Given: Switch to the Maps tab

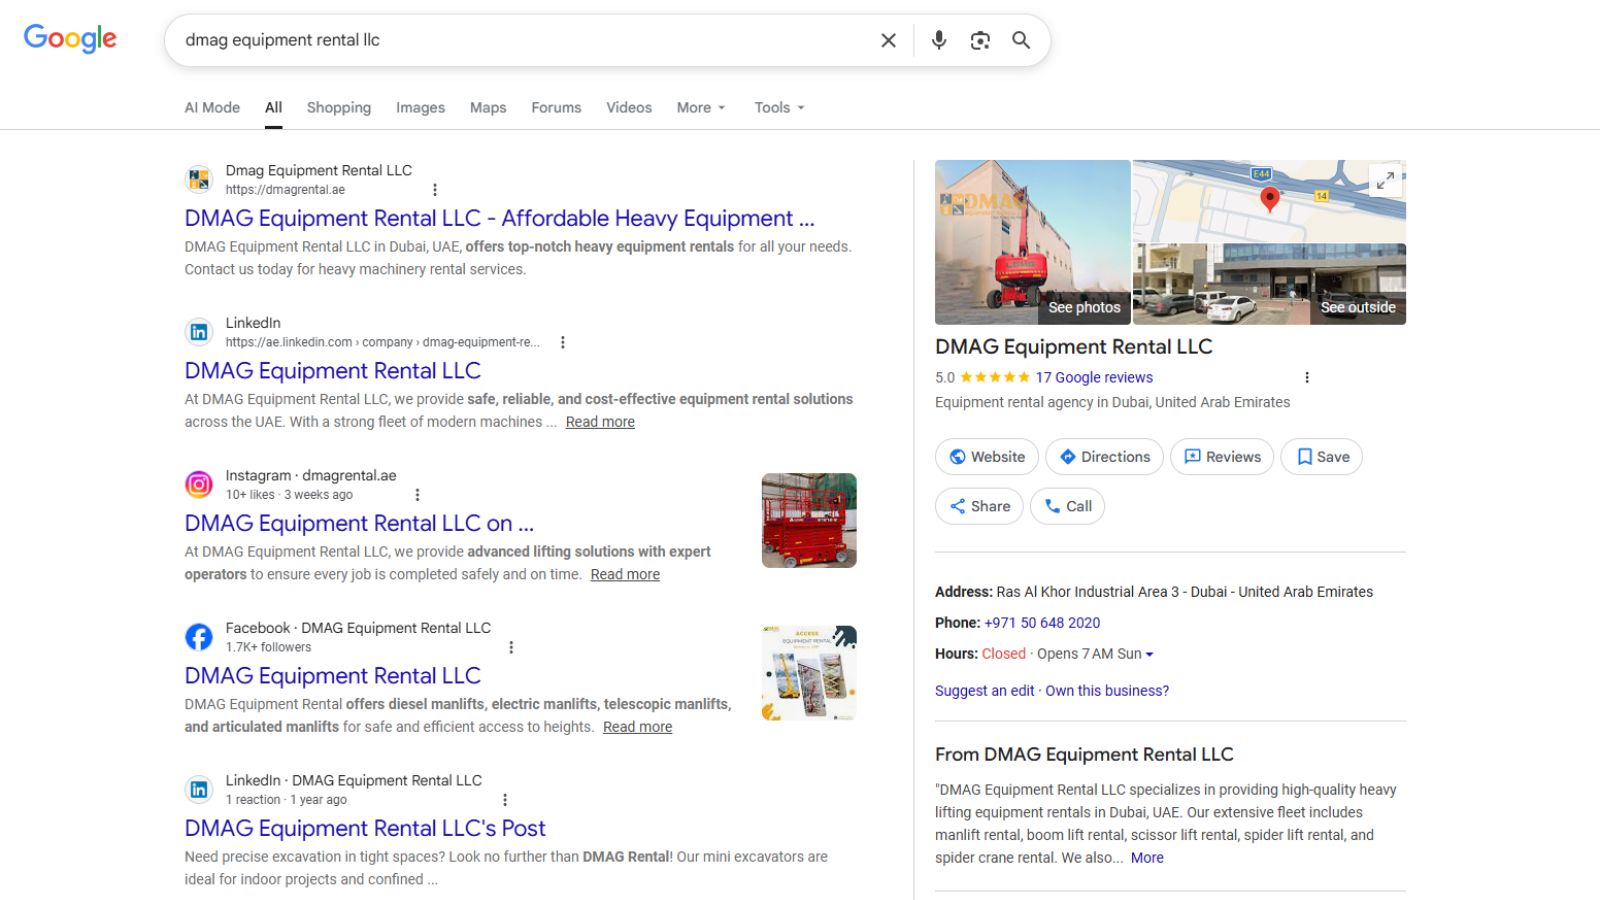Looking at the screenshot, I should pyautogui.click(x=488, y=108).
